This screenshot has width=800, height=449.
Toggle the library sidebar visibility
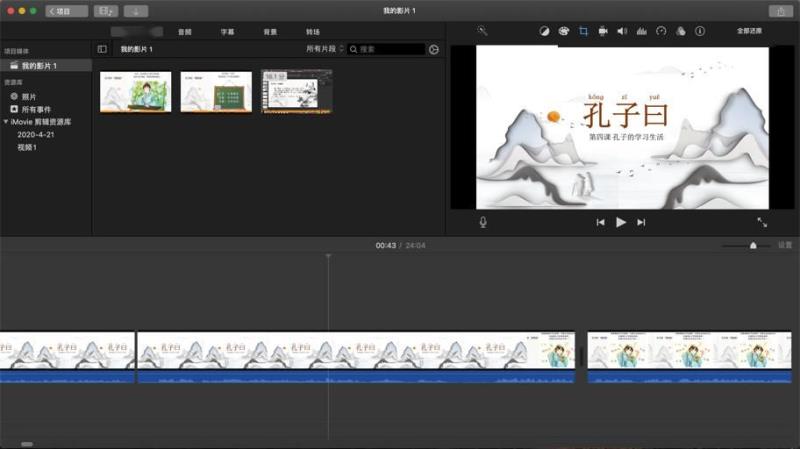102,49
